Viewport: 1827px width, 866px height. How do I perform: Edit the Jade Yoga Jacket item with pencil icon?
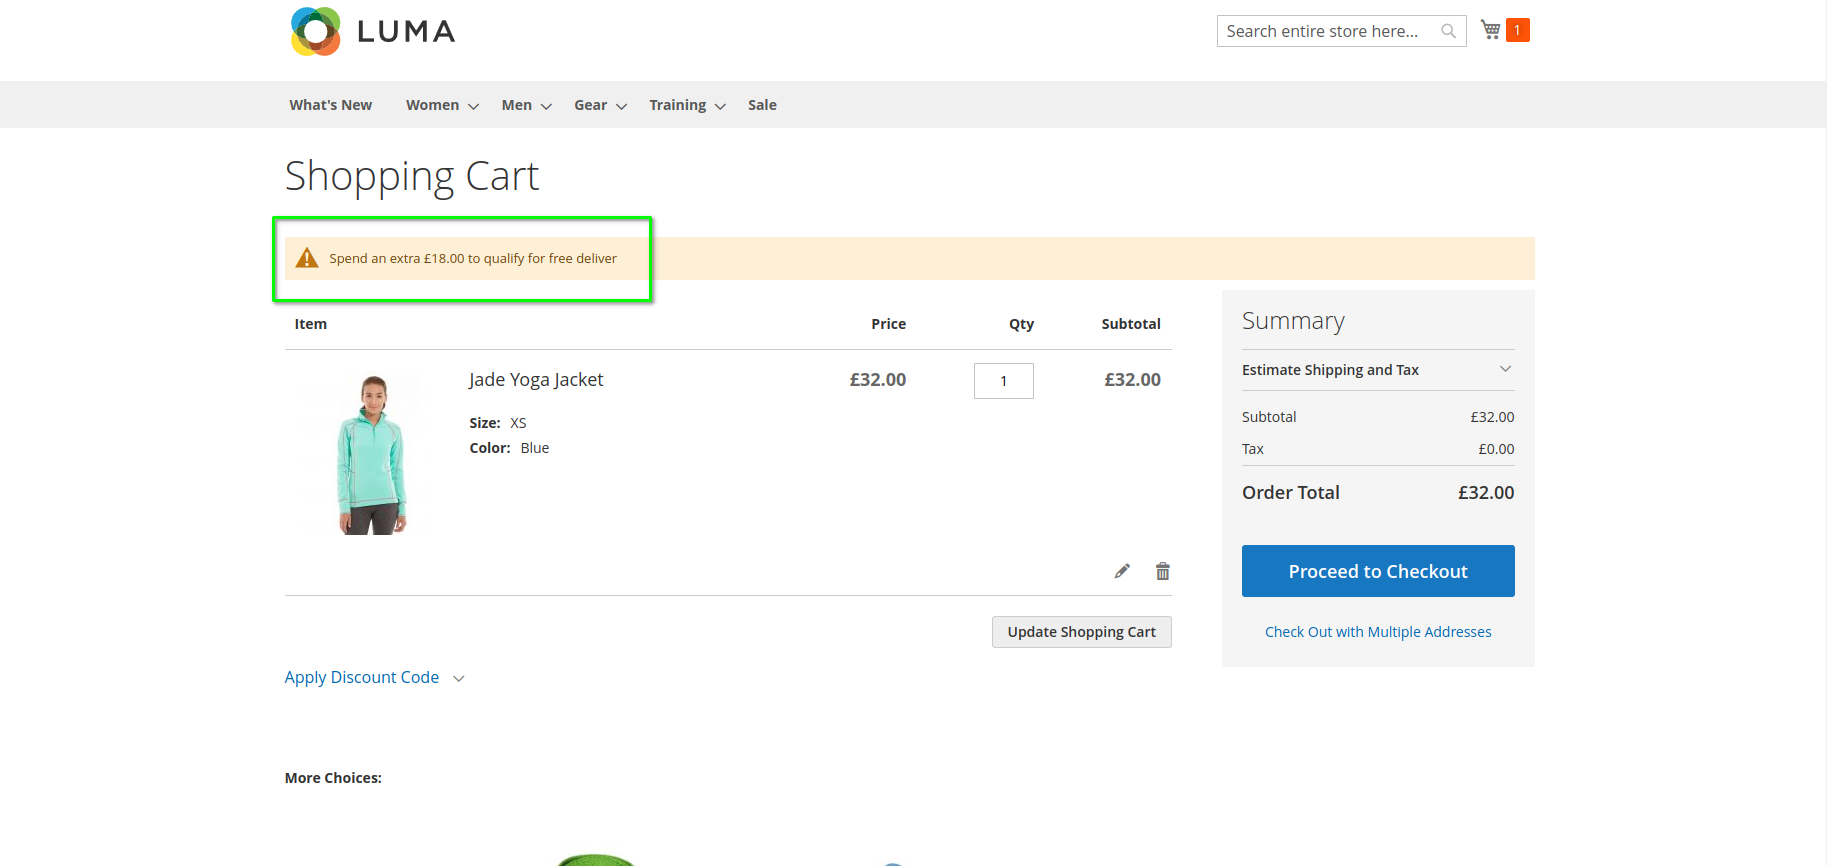(x=1122, y=571)
